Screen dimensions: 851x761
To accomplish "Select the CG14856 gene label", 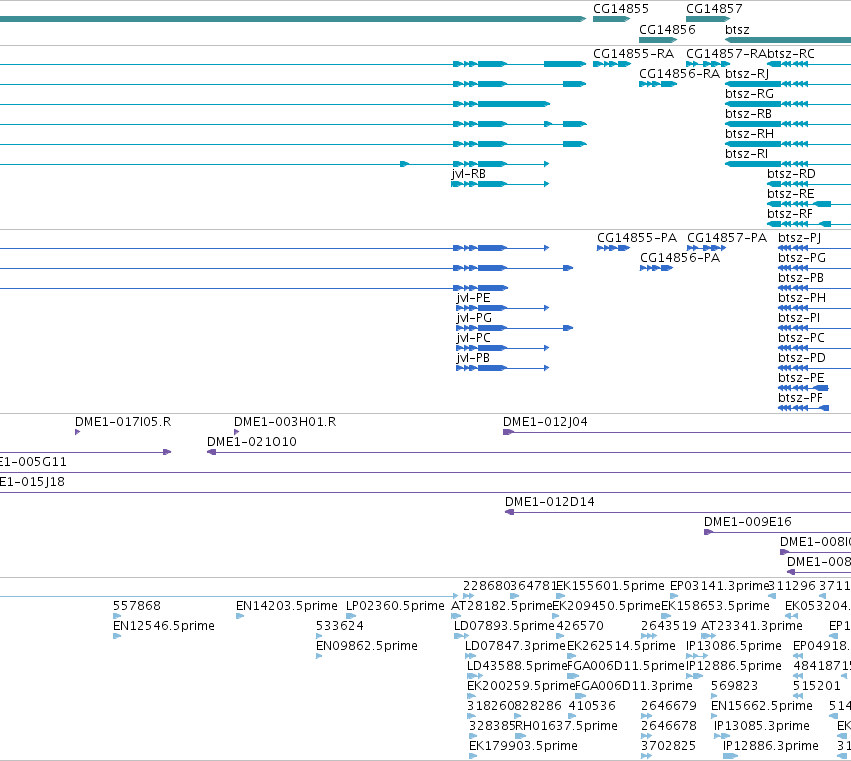I will [667, 29].
